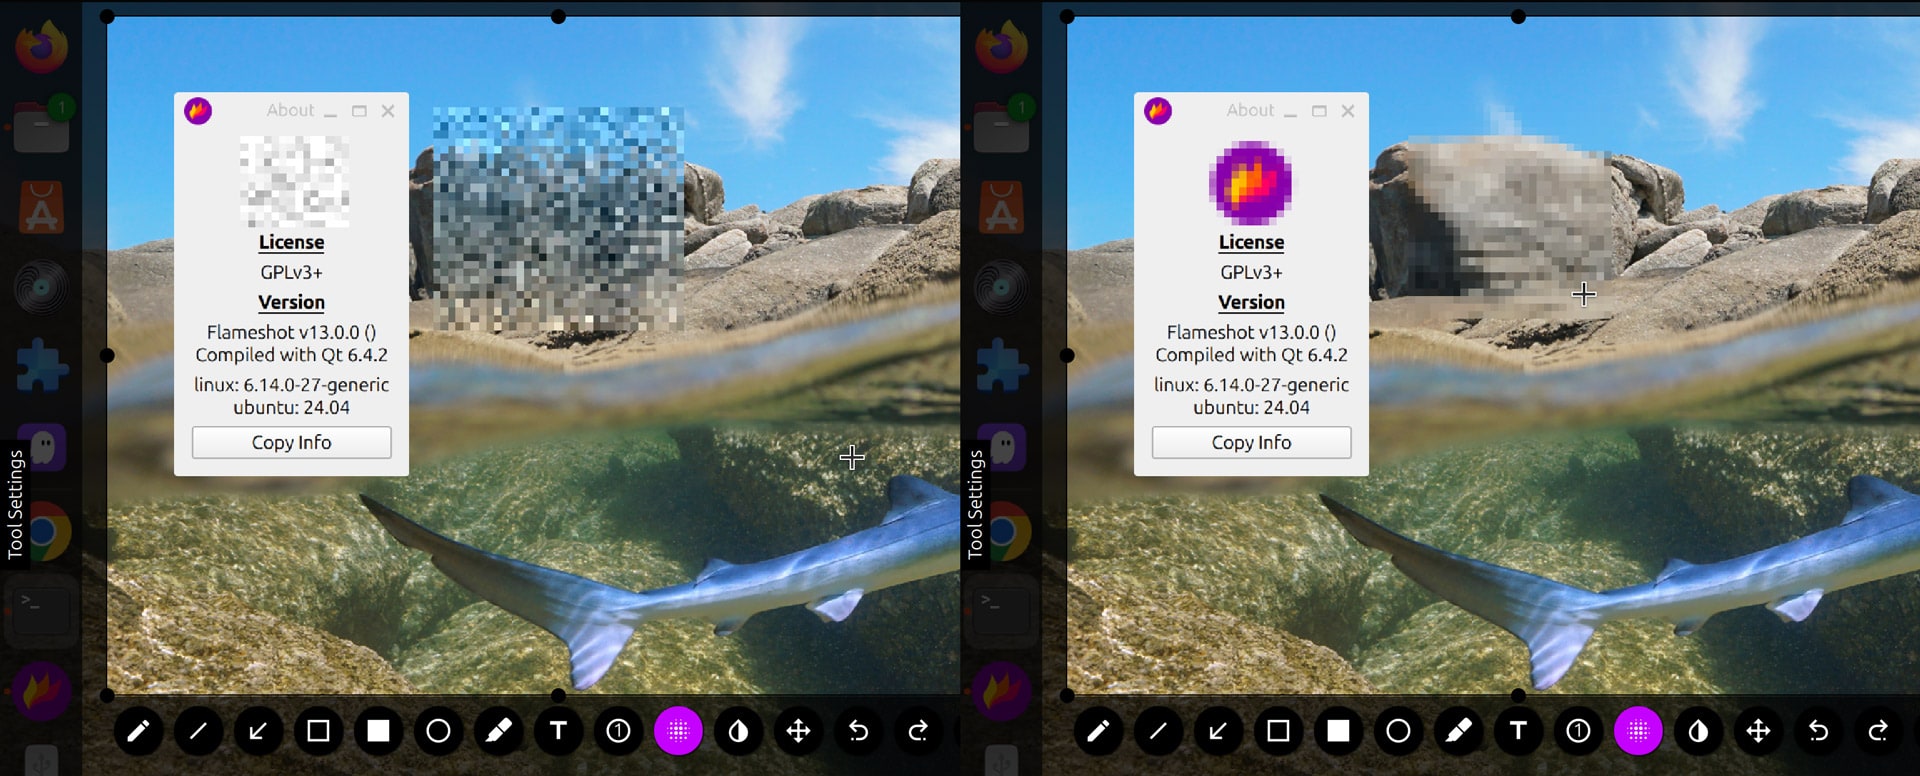Click the Firefox dock icon in left capture
This screenshot has height=776, width=1920.
click(41, 46)
